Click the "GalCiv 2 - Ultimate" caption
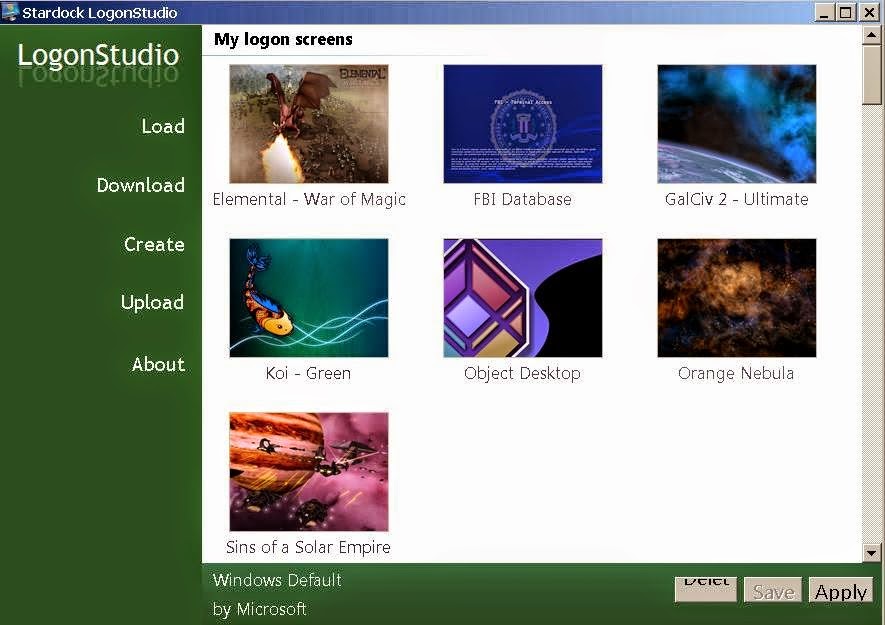 coord(736,199)
